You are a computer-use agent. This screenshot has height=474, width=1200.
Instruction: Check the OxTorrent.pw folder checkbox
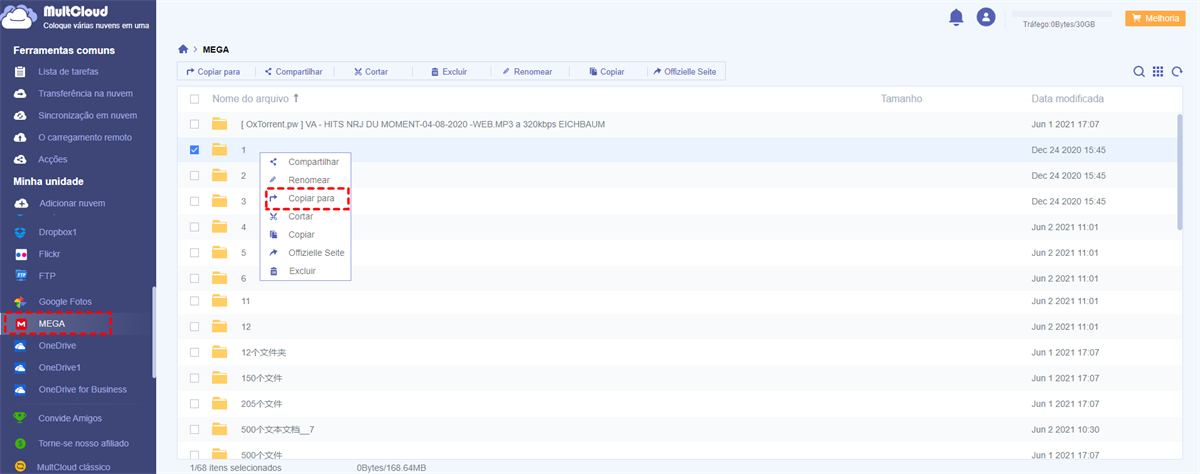pos(194,124)
